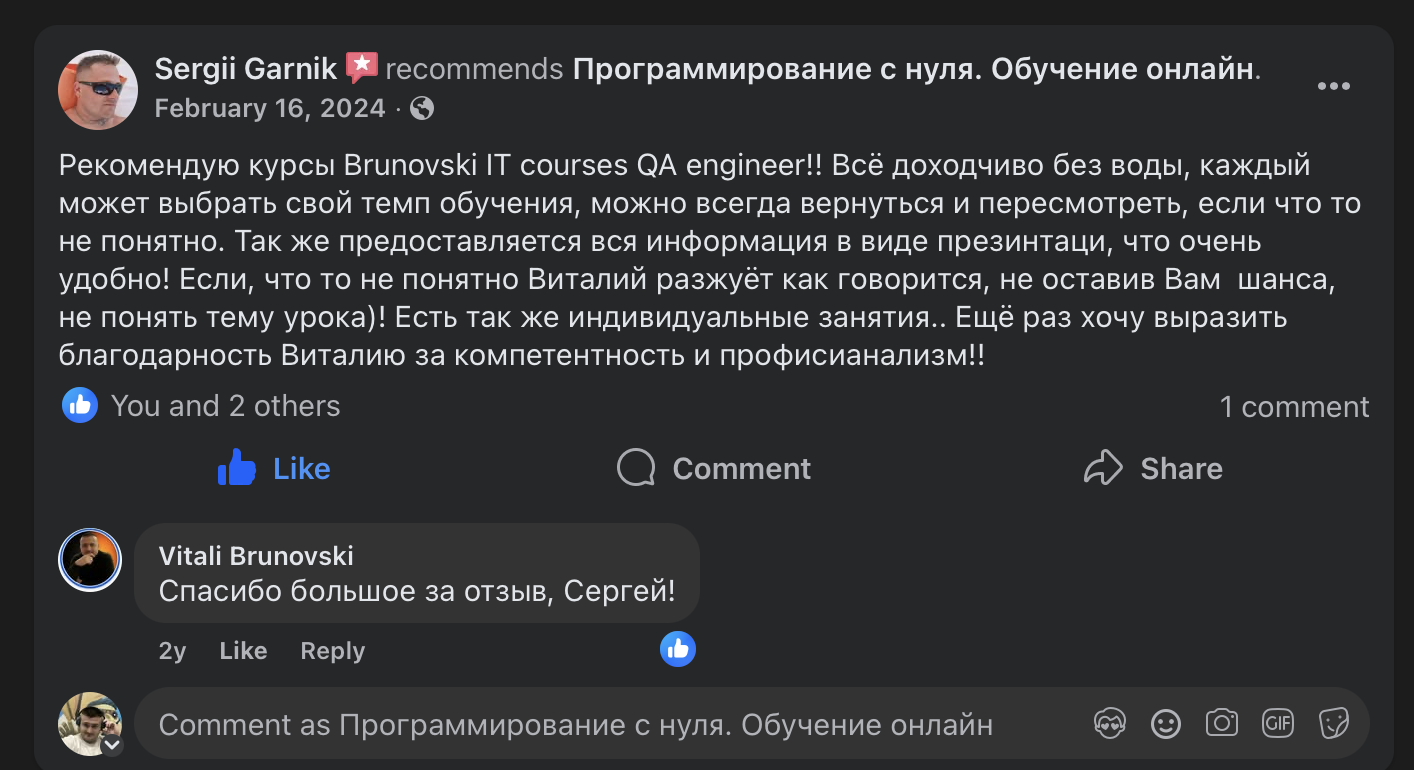The width and height of the screenshot is (1414, 770).
Task: View the post's 1 comment link
Action: (1295, 405)
